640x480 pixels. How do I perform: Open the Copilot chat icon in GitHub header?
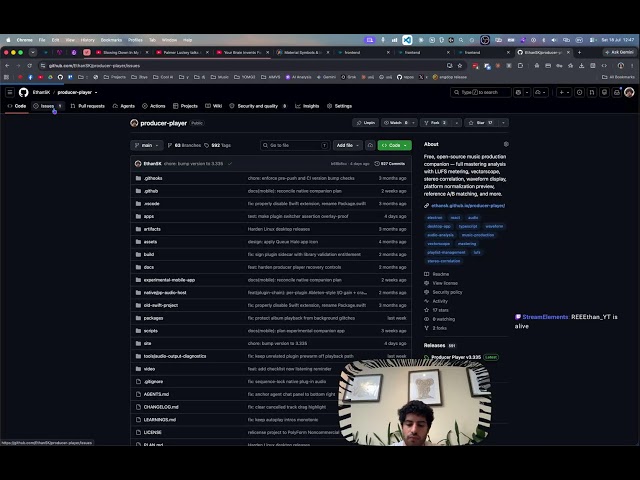coord(518,92)
